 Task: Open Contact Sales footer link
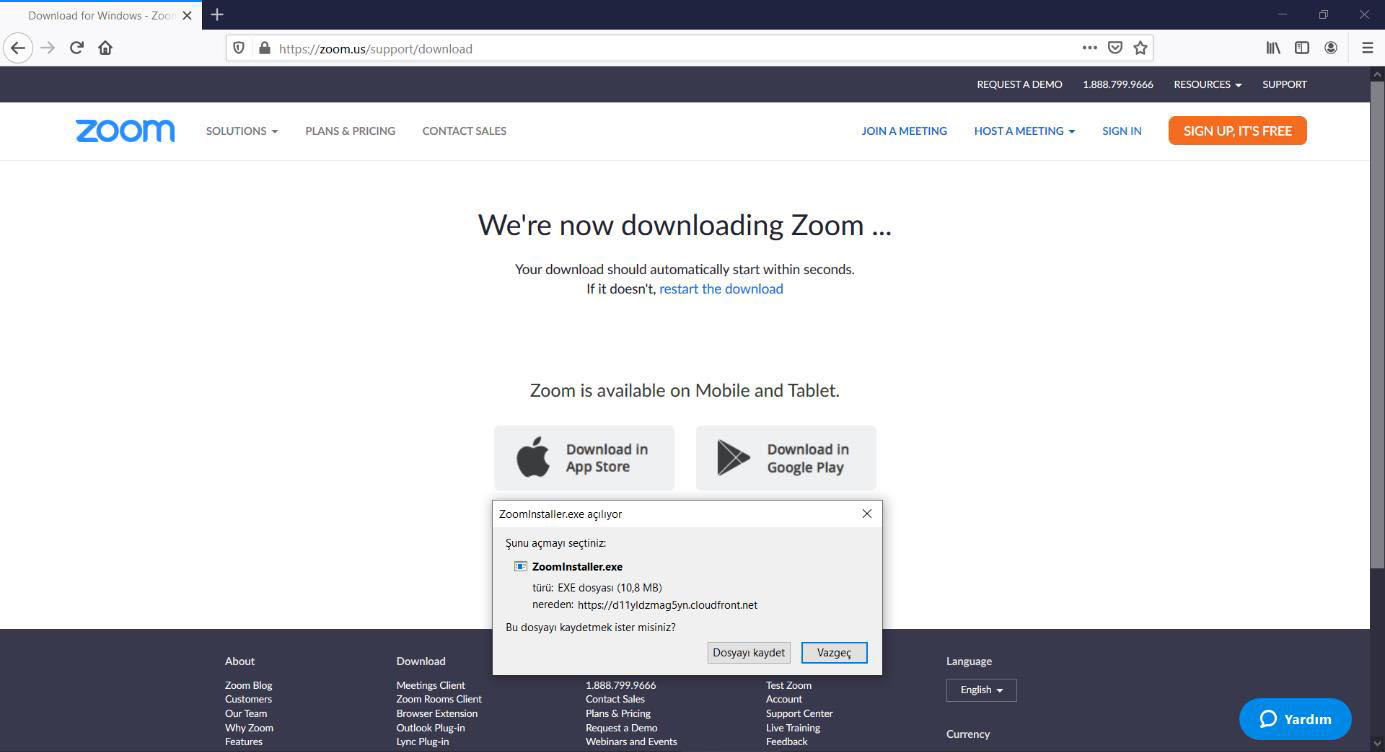click(x=615, y=699)
